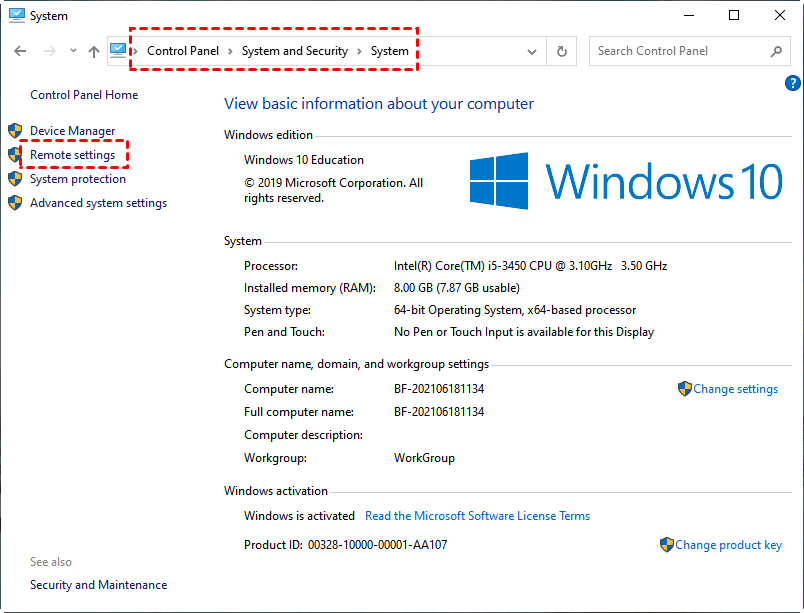Image resolution: width=804 pixels, height=613 pixels.
Task: Select the 8.00 GB RAM value
Action: 456,288
